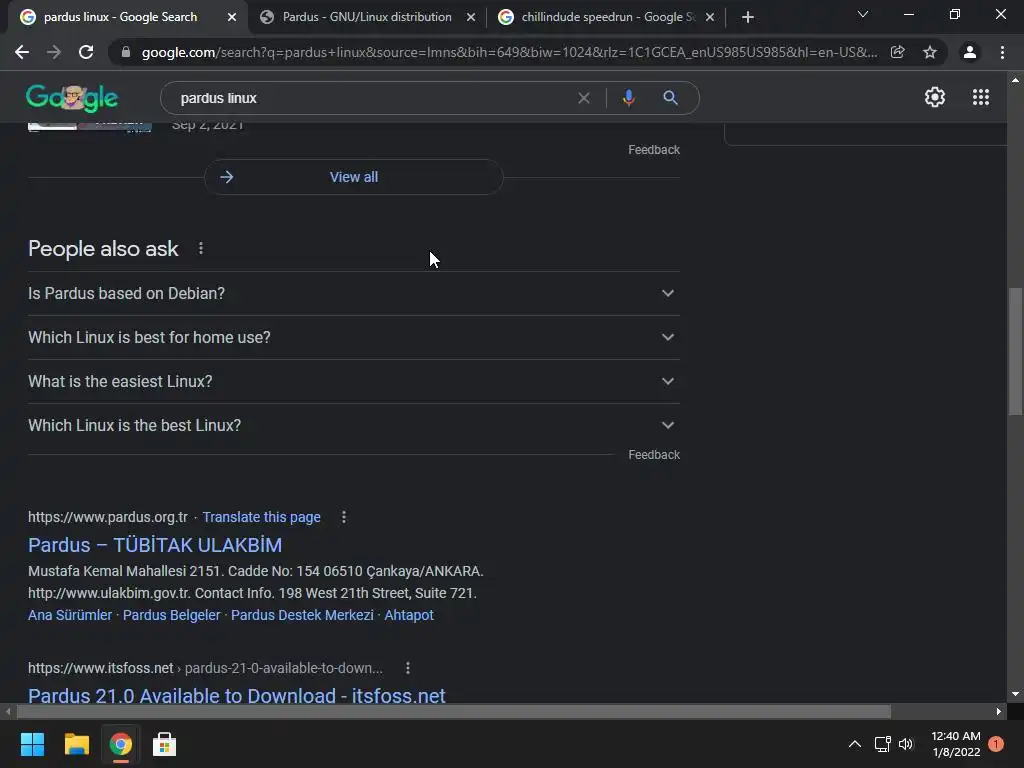Open Pardus – TÜBİTAK ULAKBİM result
Screen dimensions: 1024x768
155,545
